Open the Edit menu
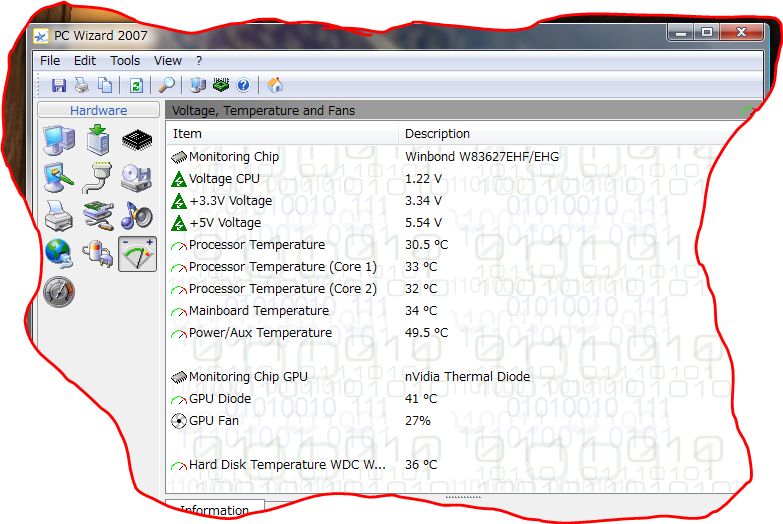This screenshot has height=524, width=783. pos(84,60)
